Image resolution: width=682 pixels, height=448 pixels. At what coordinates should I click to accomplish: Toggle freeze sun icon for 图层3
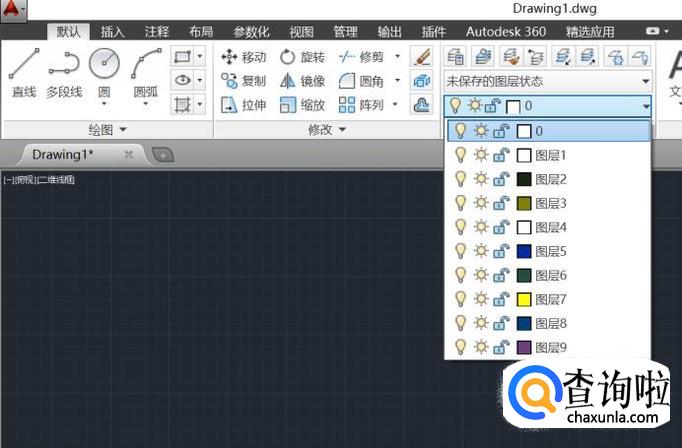pyautogui.click(x=480, y=203)
